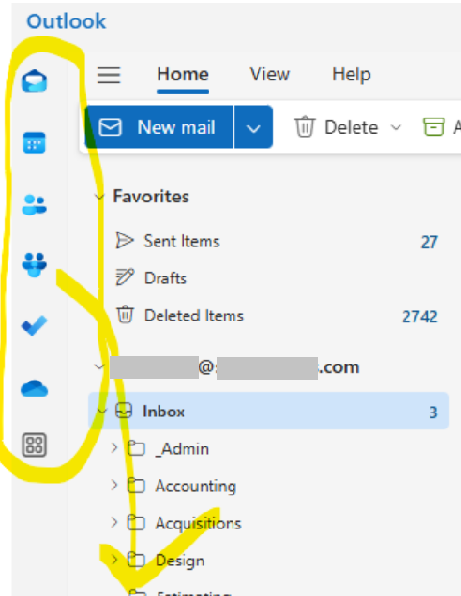
Task: Click the Outlook title text
Action: (x=66, y=21)
